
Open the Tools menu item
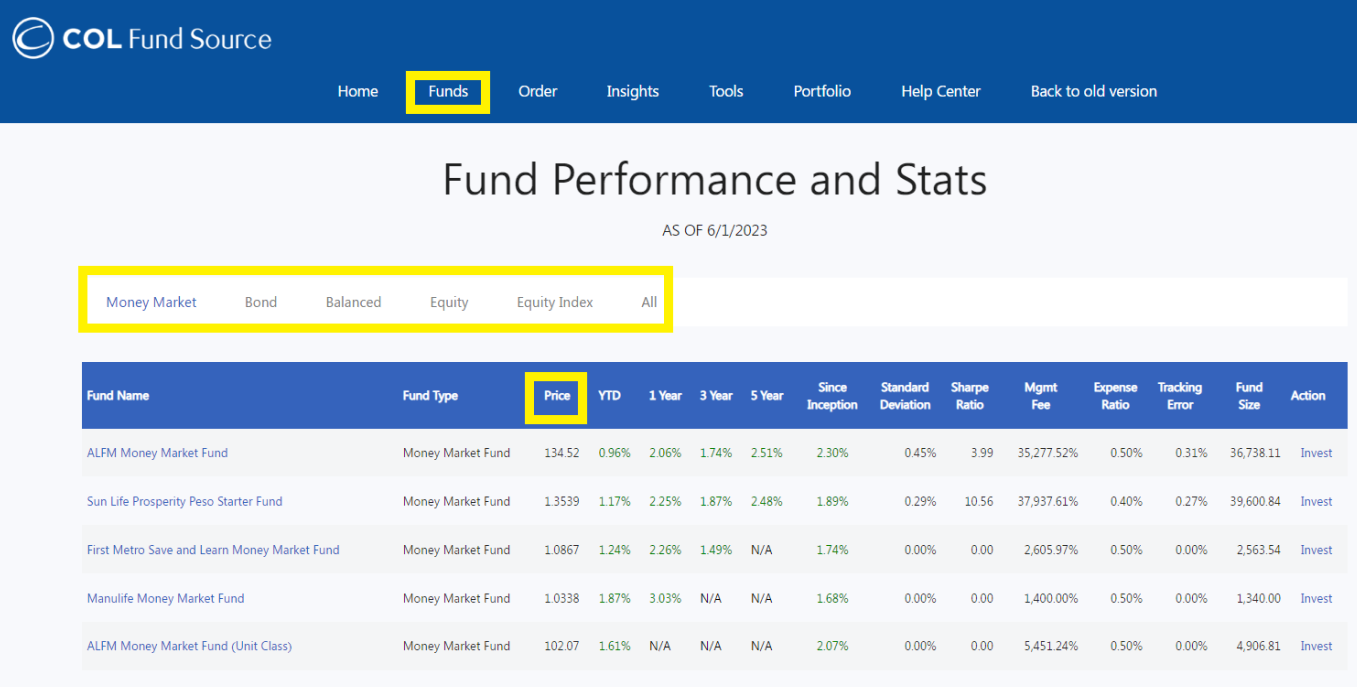pos(726,91)
